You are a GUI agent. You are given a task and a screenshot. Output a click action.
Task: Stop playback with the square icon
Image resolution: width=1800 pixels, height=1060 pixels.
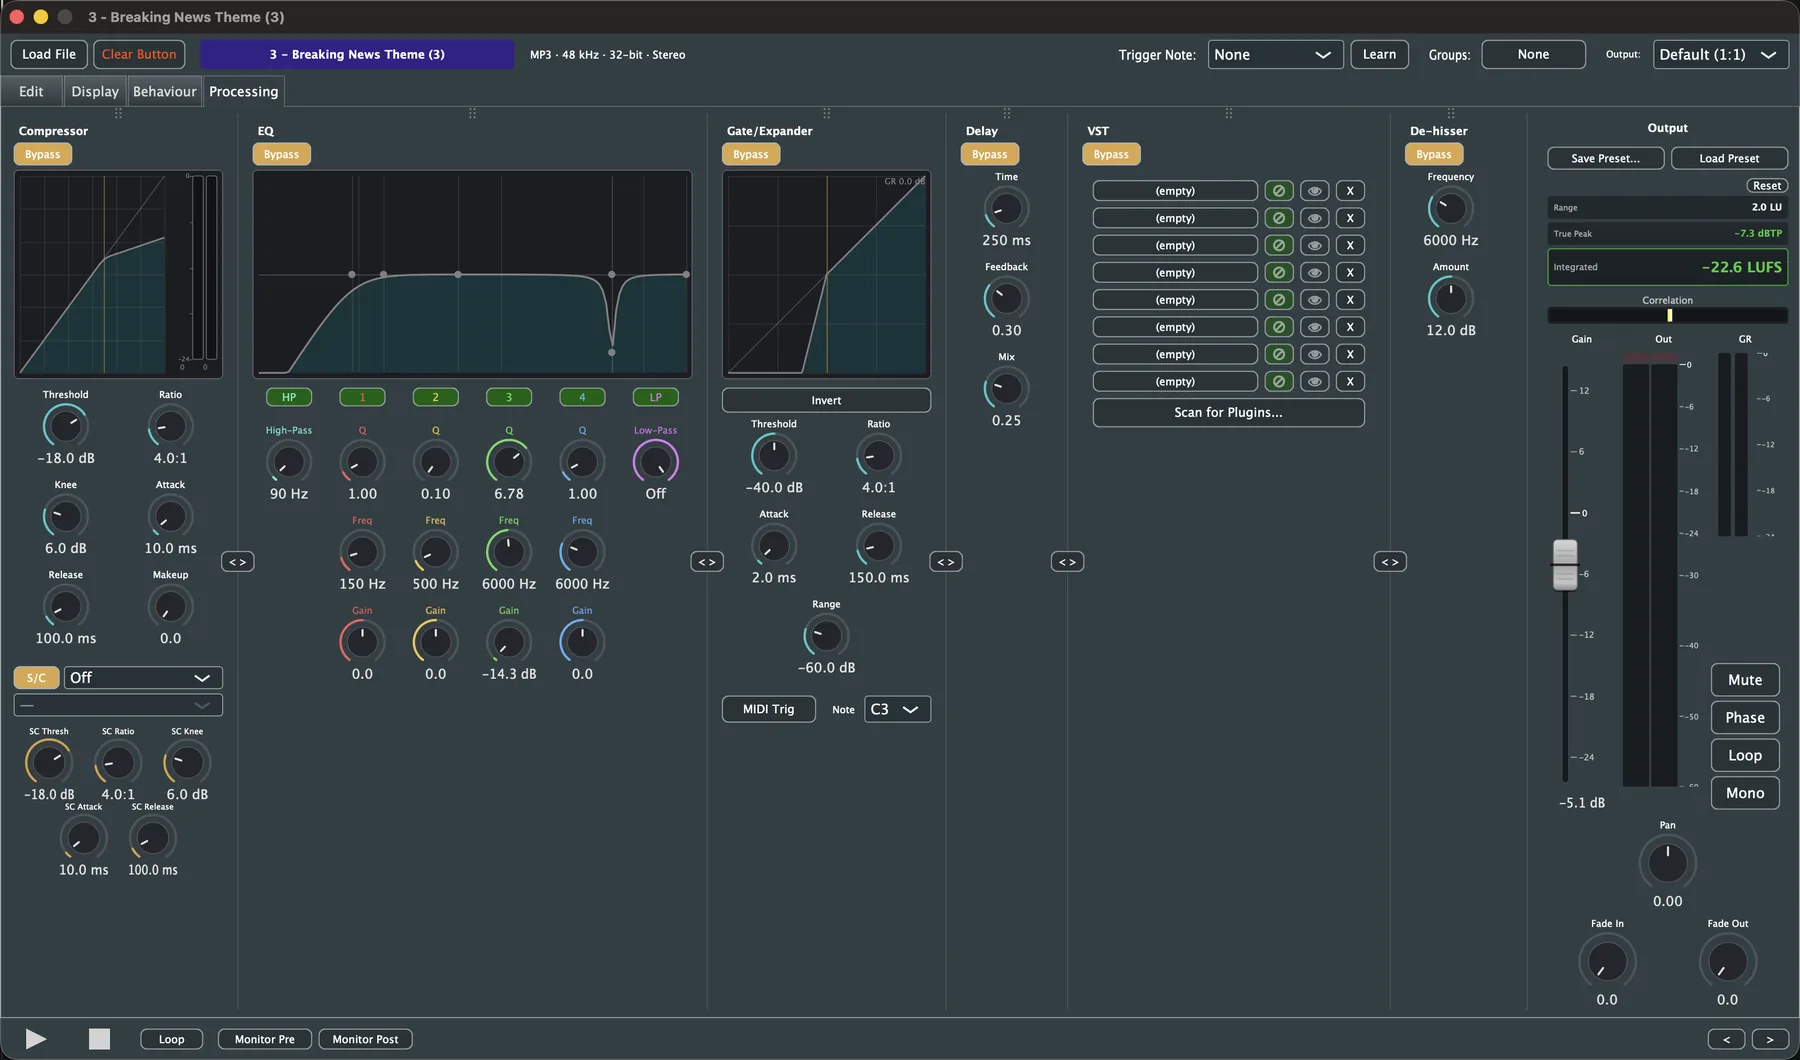(x=99, y=1039)
